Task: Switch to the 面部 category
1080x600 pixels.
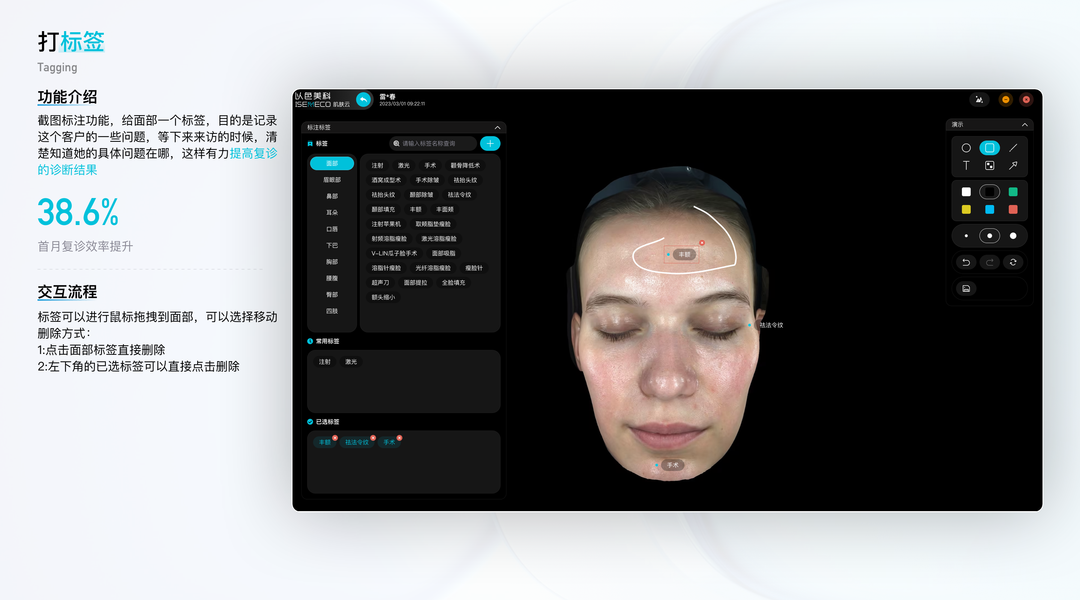Action: click(x=332, y=163)
